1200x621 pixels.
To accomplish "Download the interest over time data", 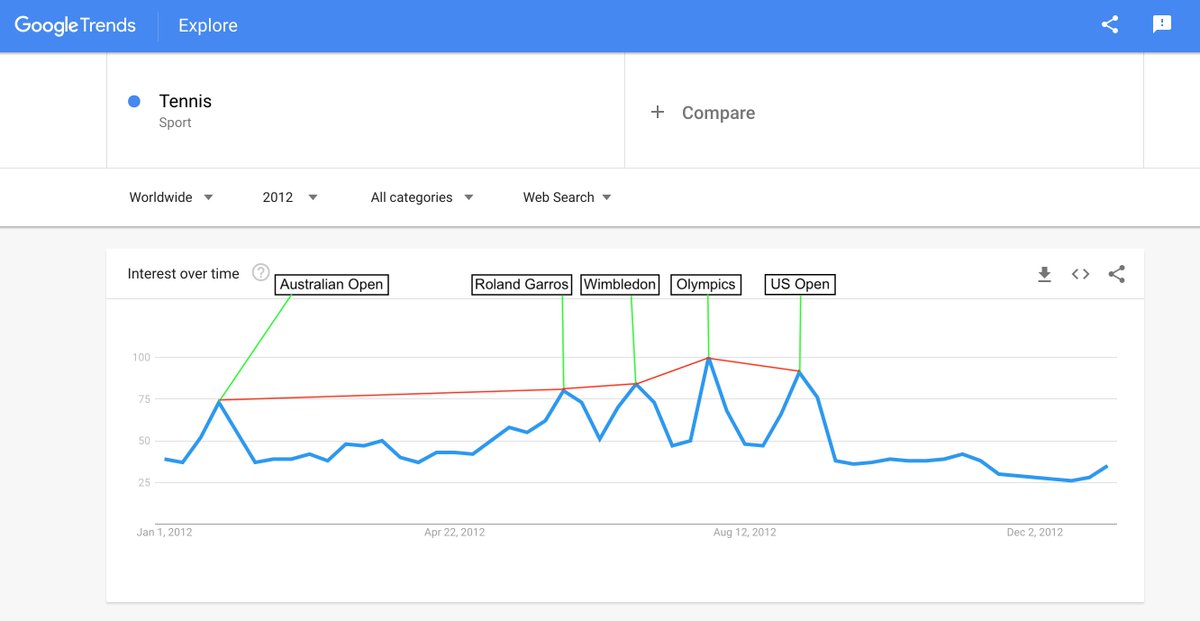I will (1044, 273).
